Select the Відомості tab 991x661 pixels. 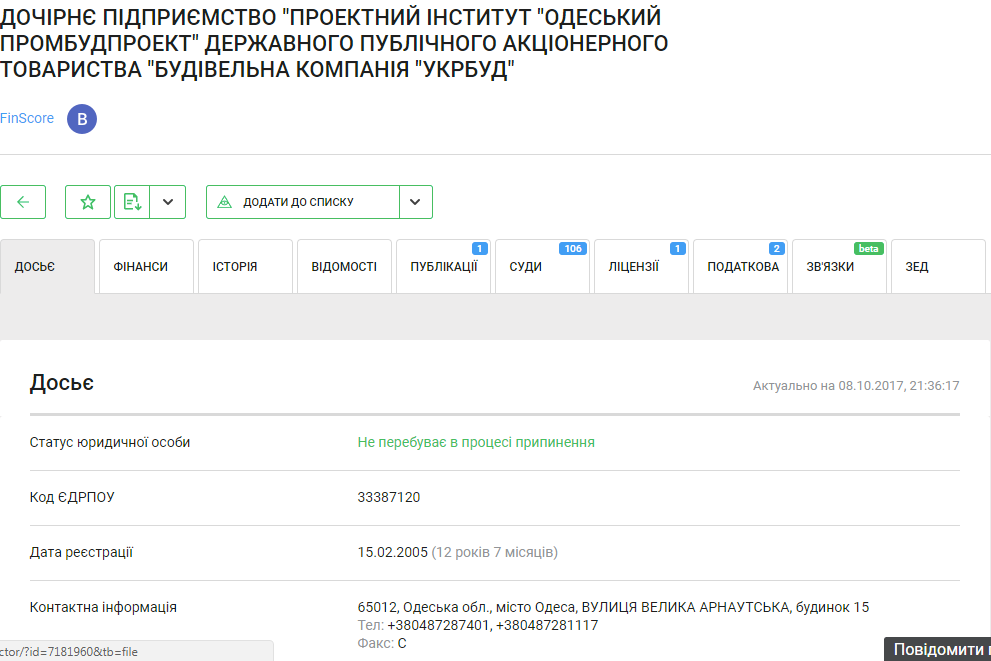(344, 267)
